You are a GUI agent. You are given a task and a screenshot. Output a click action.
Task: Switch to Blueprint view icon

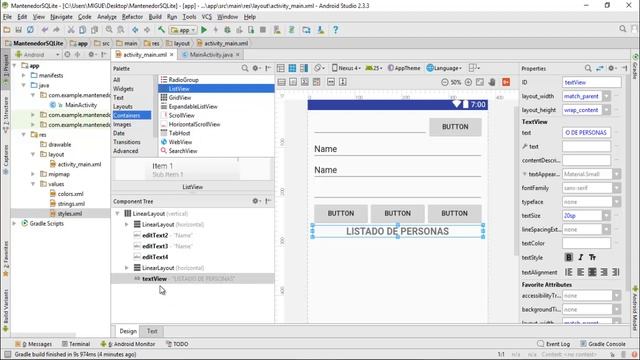(292, 68)
